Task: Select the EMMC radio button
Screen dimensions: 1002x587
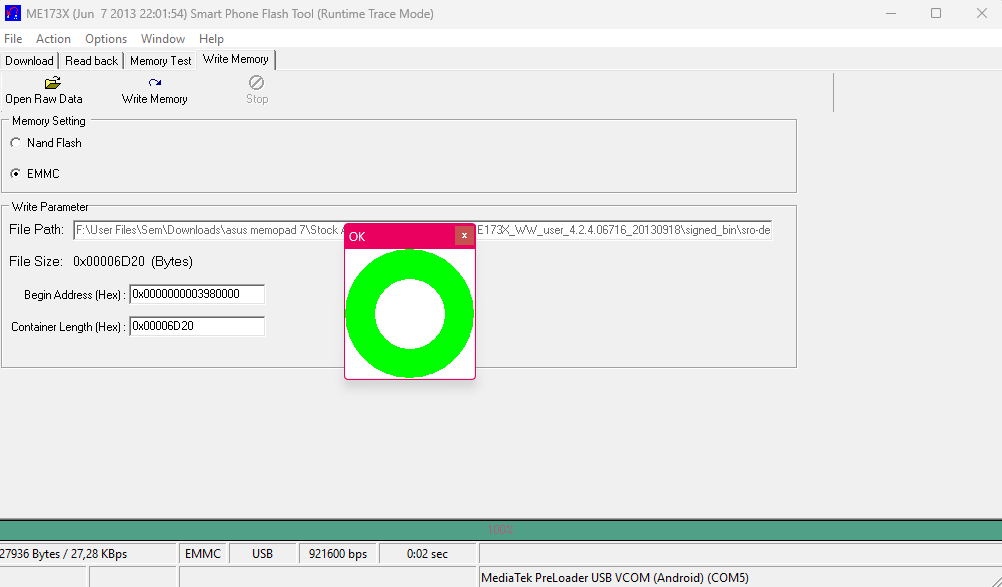Action: pos(16,174)
